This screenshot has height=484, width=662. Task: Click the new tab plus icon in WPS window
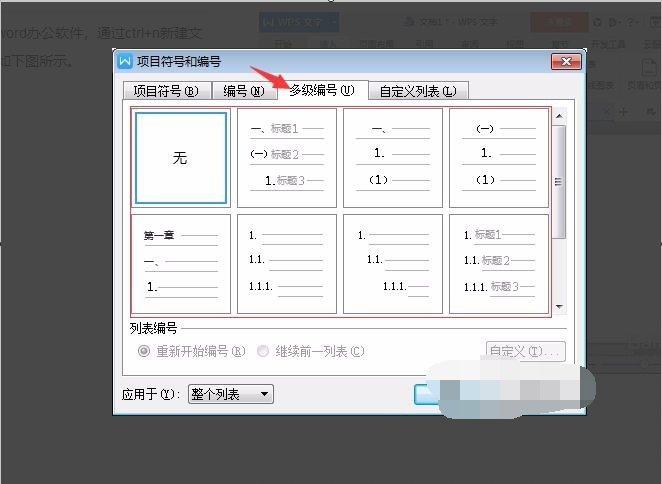pos(624,112)
